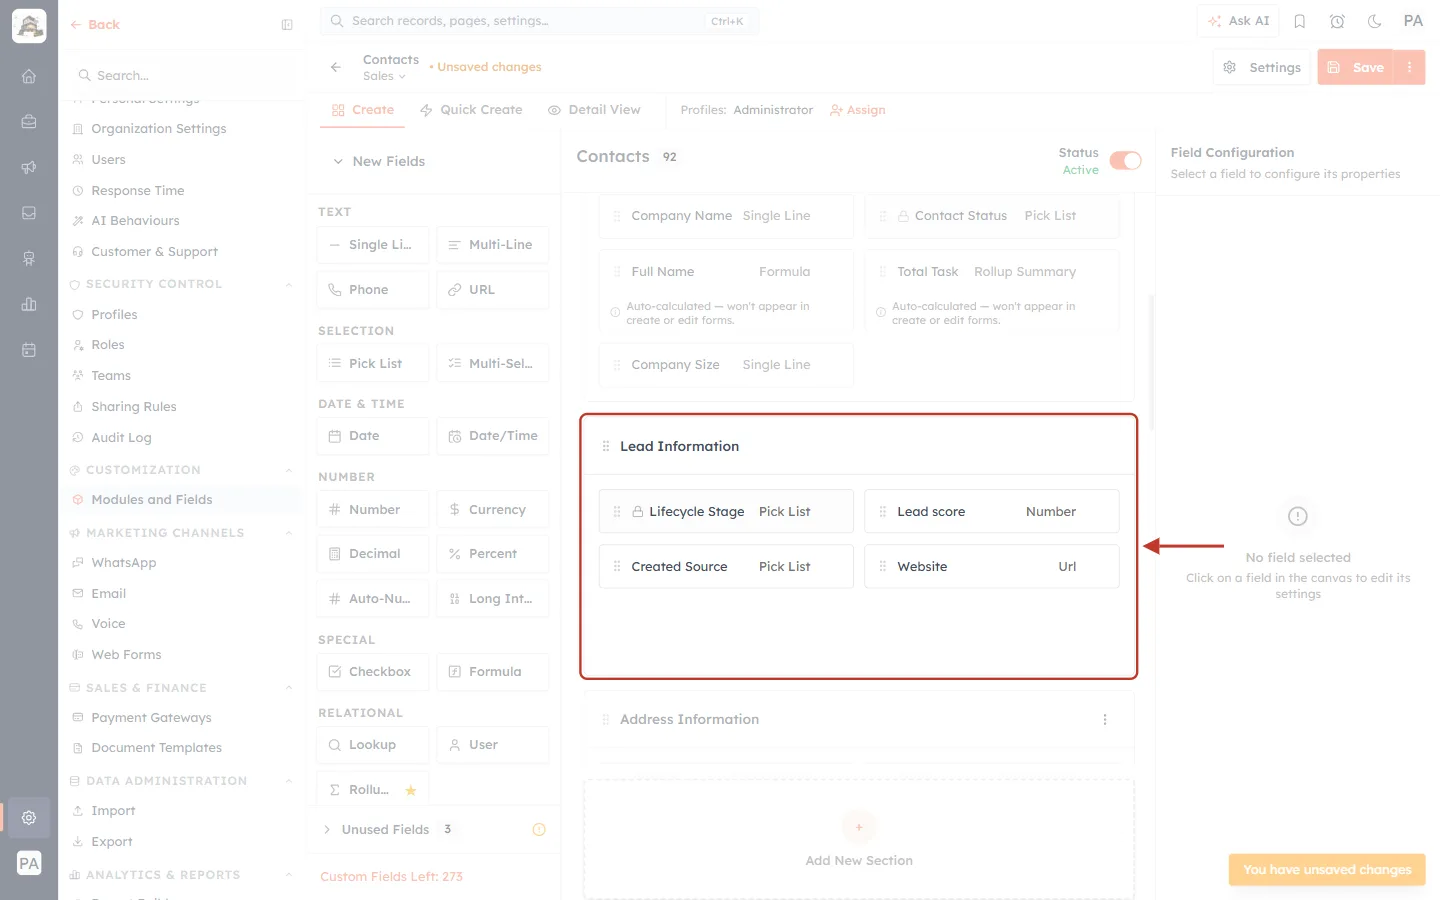Click the Ask AI button
This screenshot has width=1440, height=900.
point(1238,21)
